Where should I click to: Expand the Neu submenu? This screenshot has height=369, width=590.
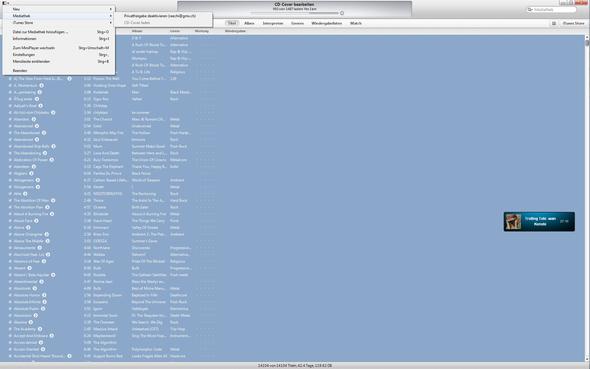click(59, 9)
